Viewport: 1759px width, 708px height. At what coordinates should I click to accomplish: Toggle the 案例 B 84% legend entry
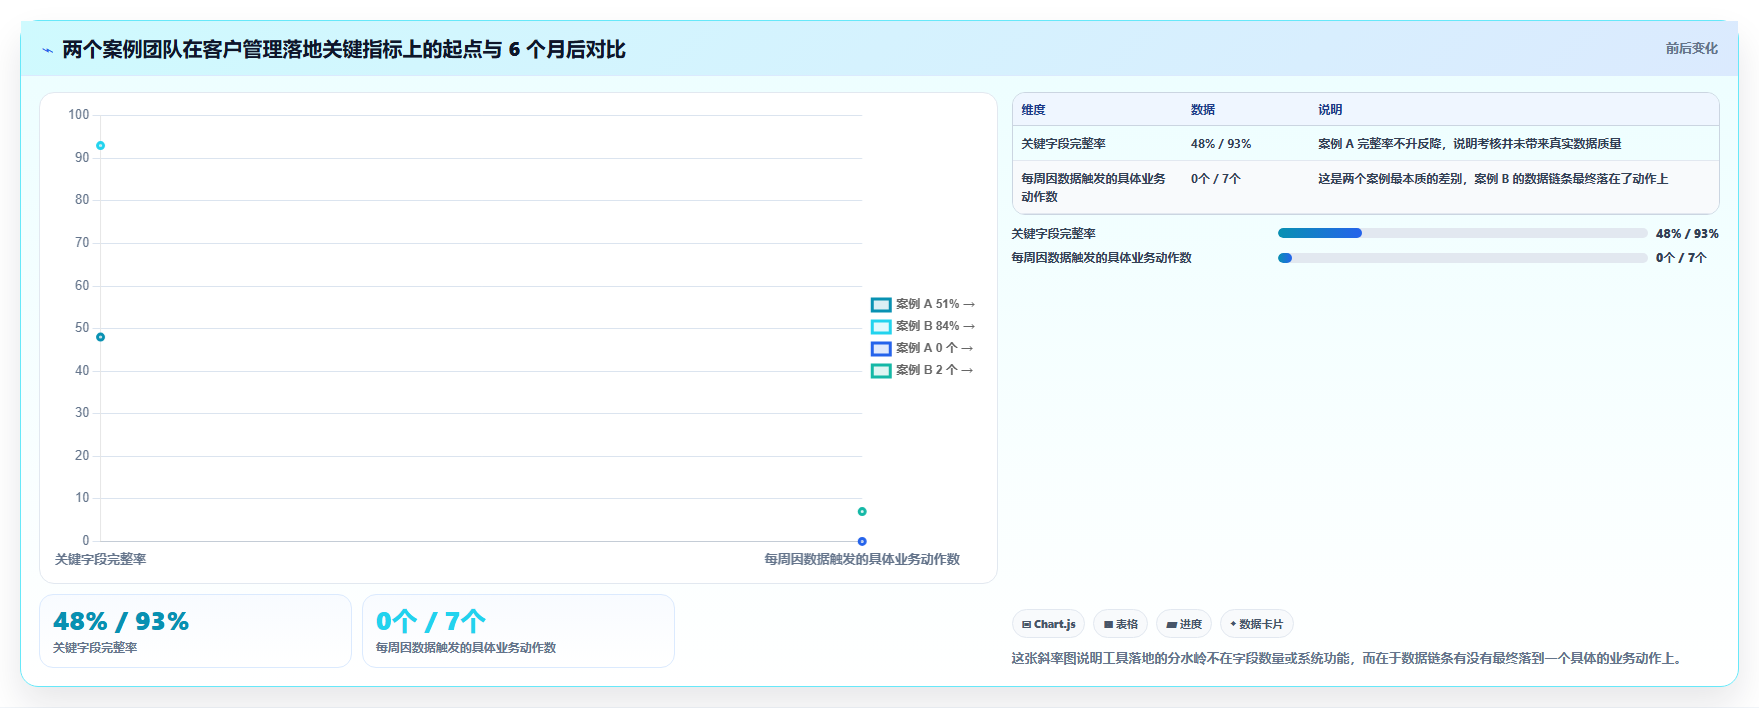tap(922, 326)
